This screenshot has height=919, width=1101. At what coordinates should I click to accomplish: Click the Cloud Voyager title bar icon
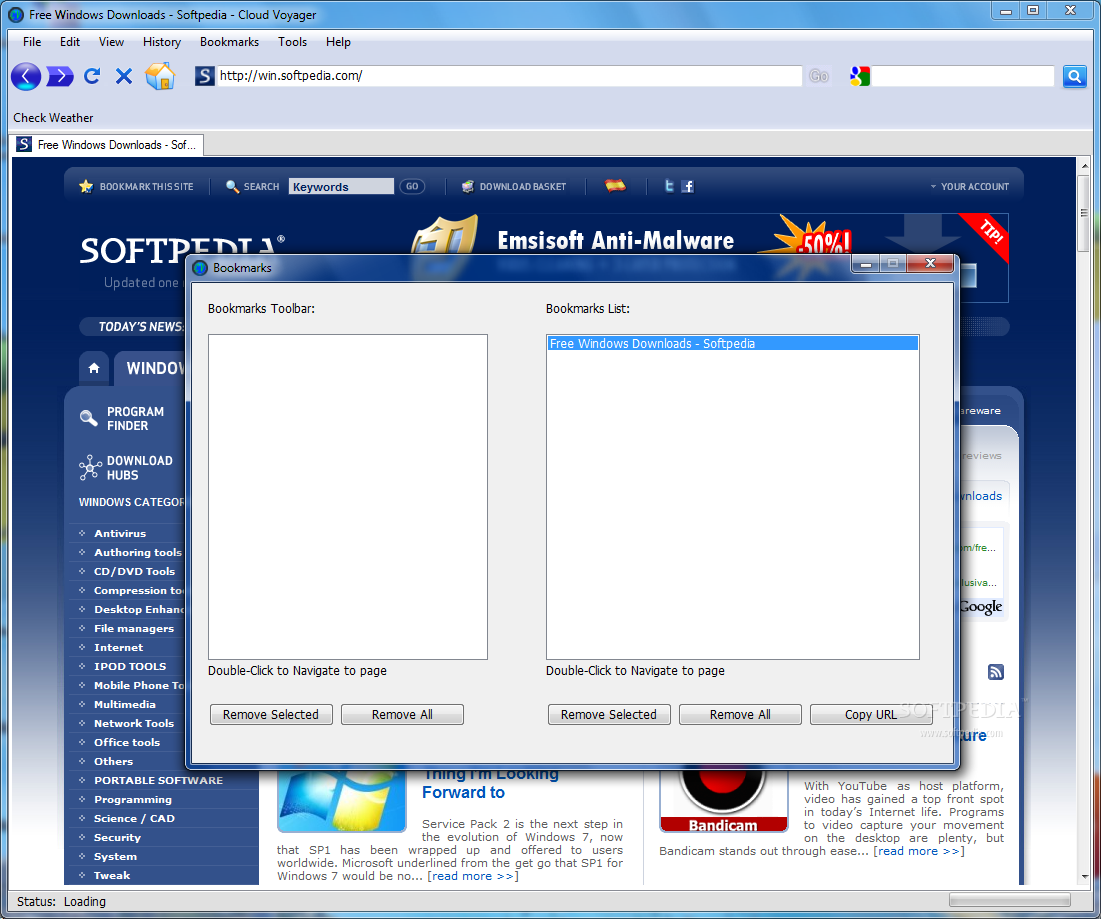(x=15, y=14)
